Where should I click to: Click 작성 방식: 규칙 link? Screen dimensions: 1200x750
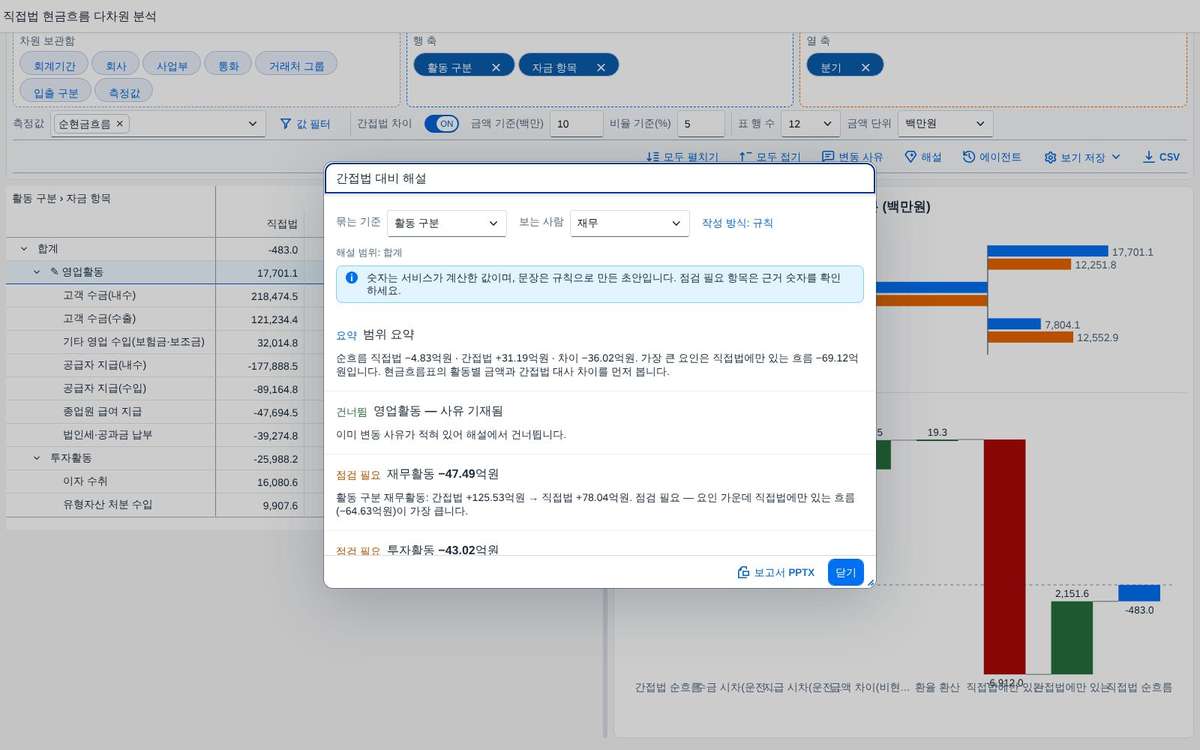pyautogui.click(x=737, y=223)
